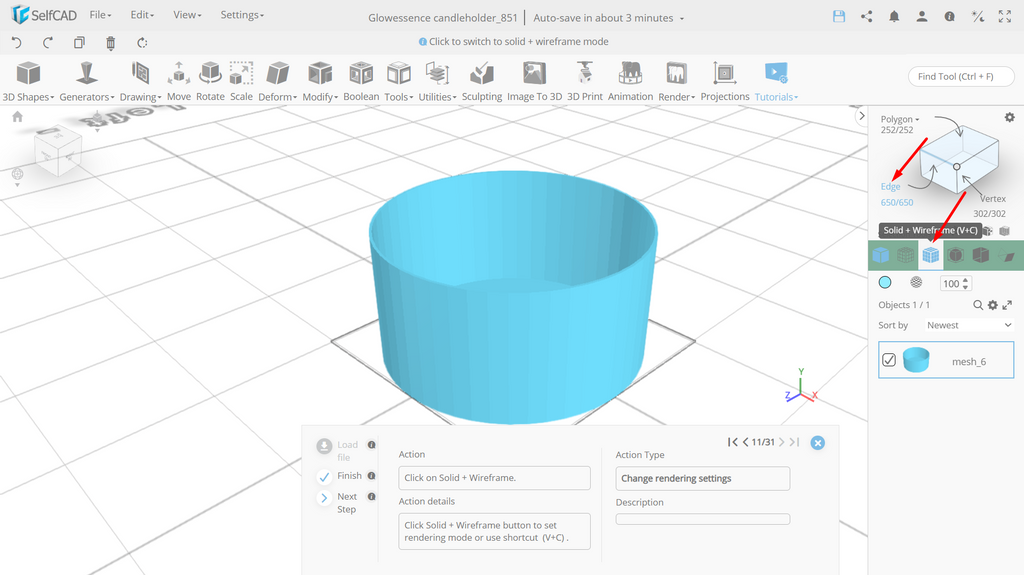Expand the 3D Shapes dropdown
Image resolution: width=1024 pixels, height=575 pixels.
(28, 97)
